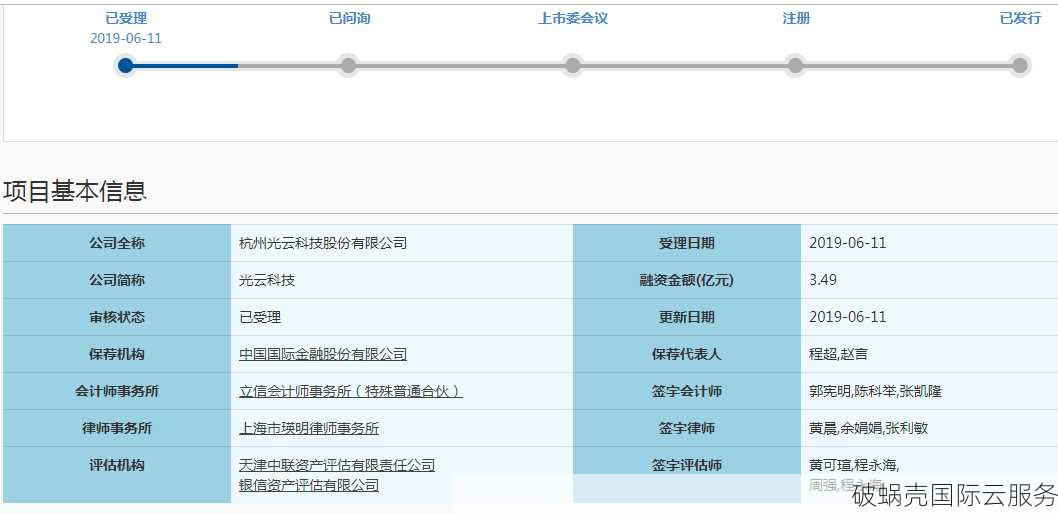Click the 更新日期 value 2019-06-11

click(x=847, y=317)
